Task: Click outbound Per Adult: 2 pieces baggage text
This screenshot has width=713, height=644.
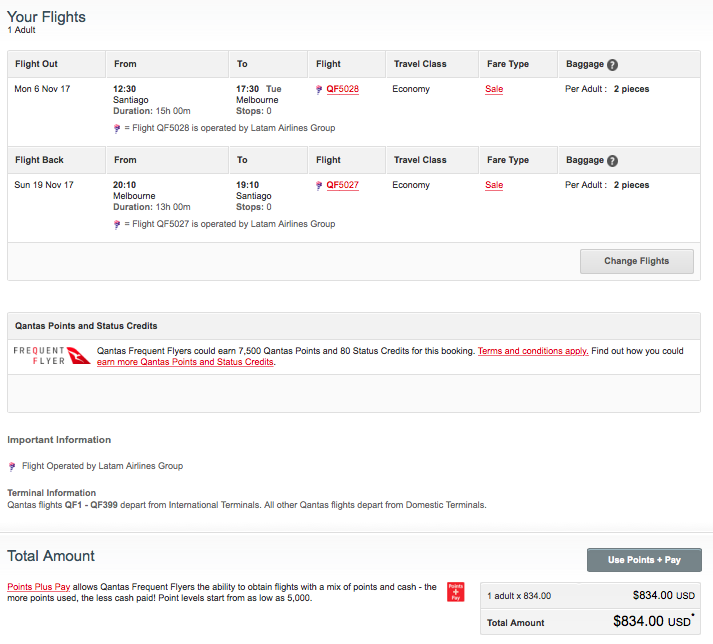Action: [x=607, y=89]
